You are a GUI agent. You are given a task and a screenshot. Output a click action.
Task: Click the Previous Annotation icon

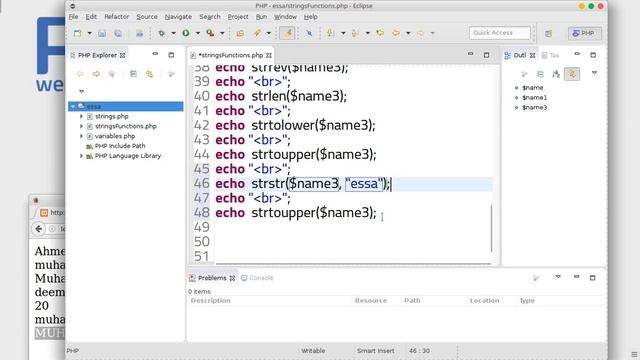356,33
